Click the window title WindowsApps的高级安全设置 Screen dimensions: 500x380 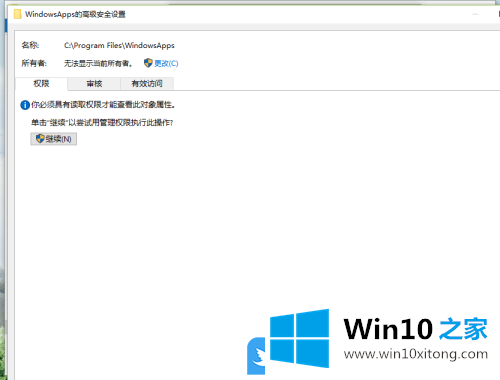(75, 14)
